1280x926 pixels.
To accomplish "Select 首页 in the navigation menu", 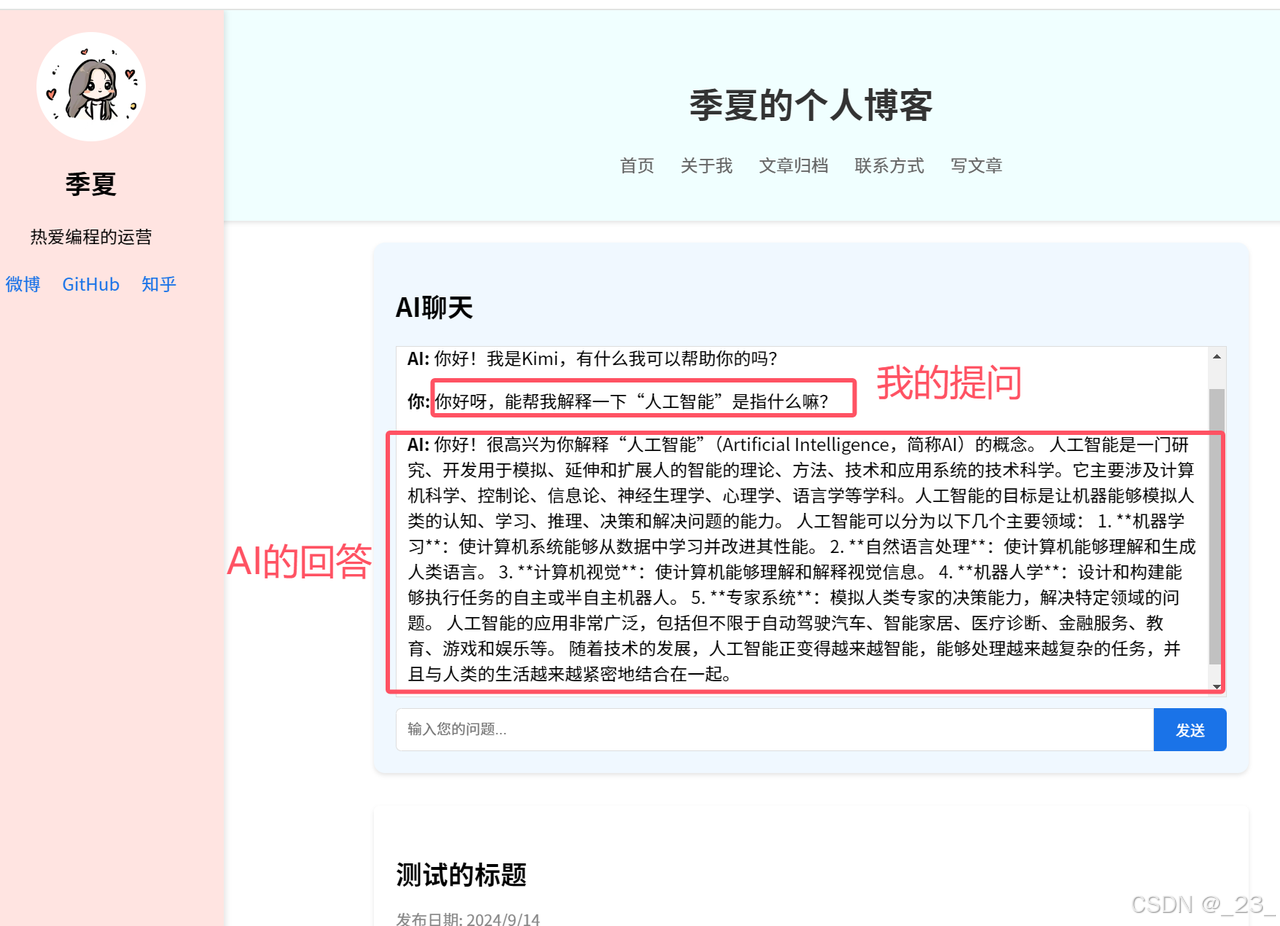I will tap(636, 166).
